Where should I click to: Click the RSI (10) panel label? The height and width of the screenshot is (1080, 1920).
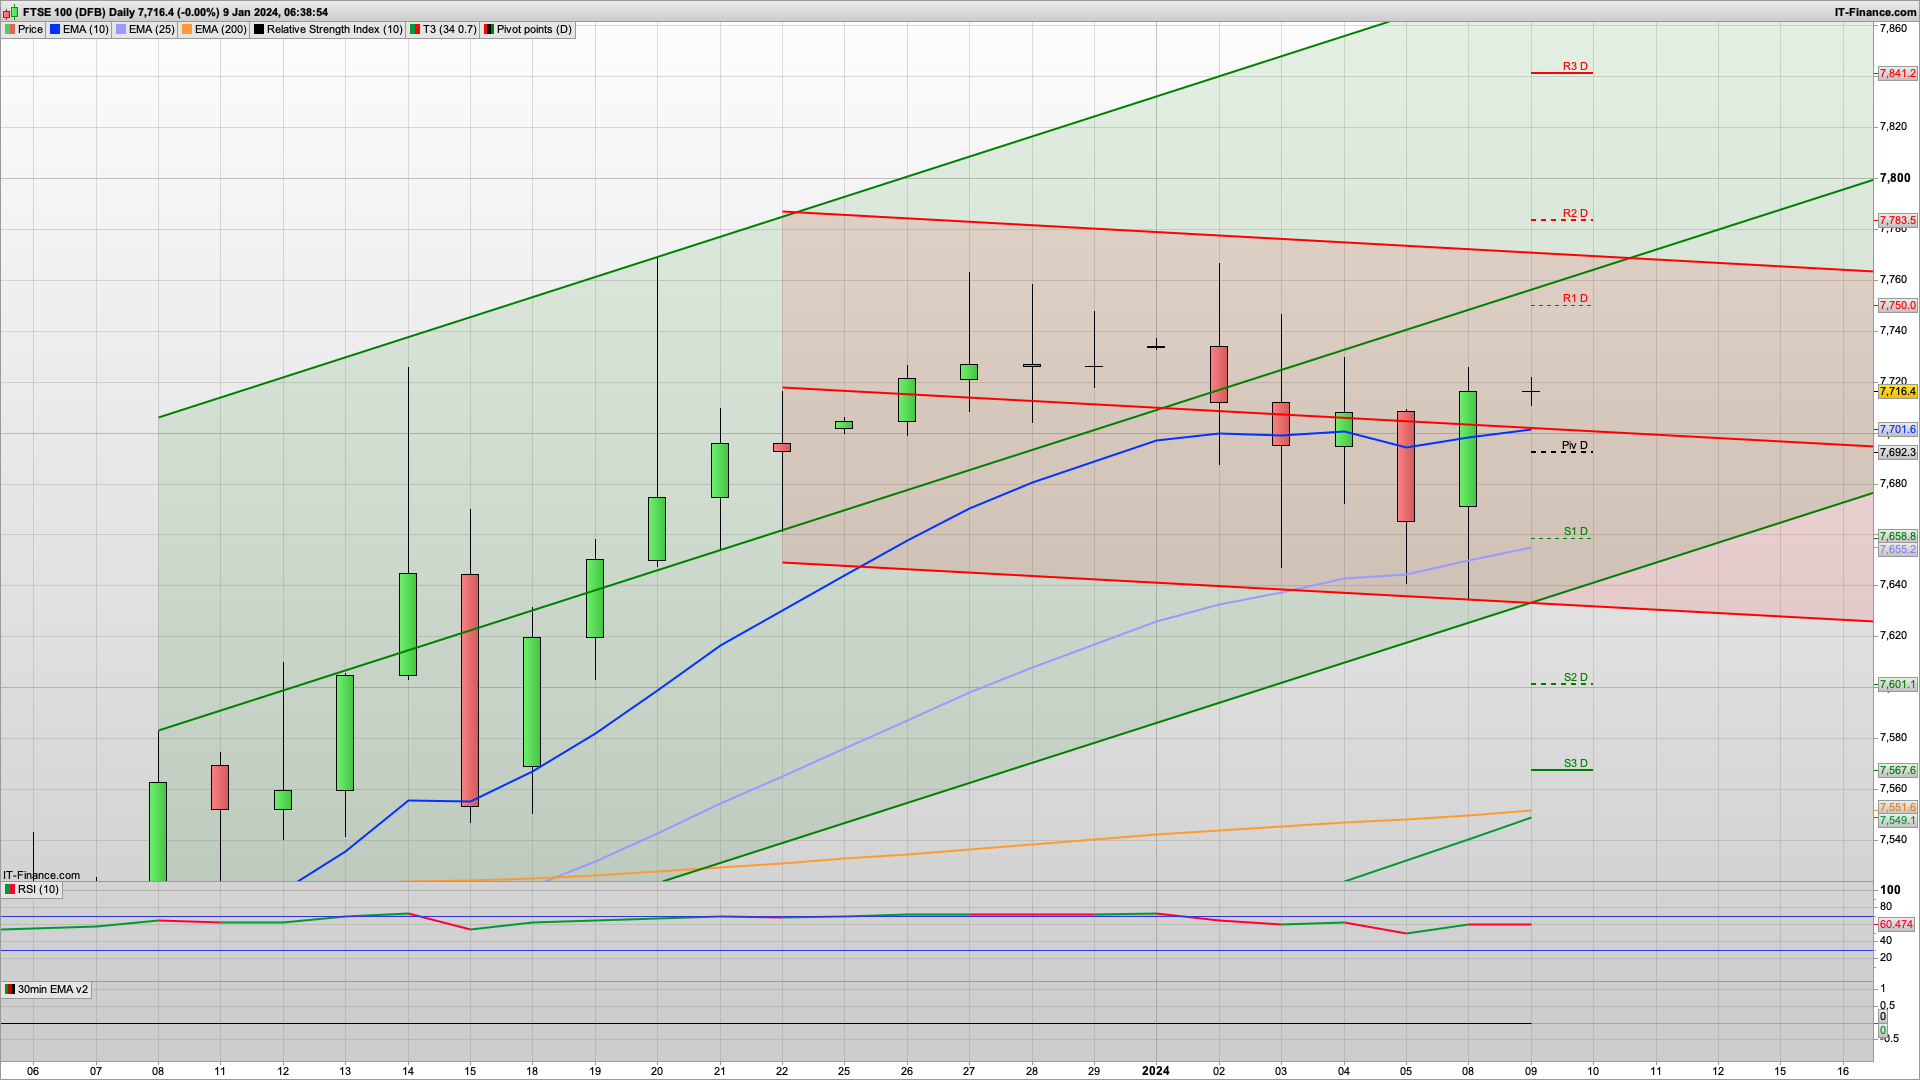click(32, 889)
